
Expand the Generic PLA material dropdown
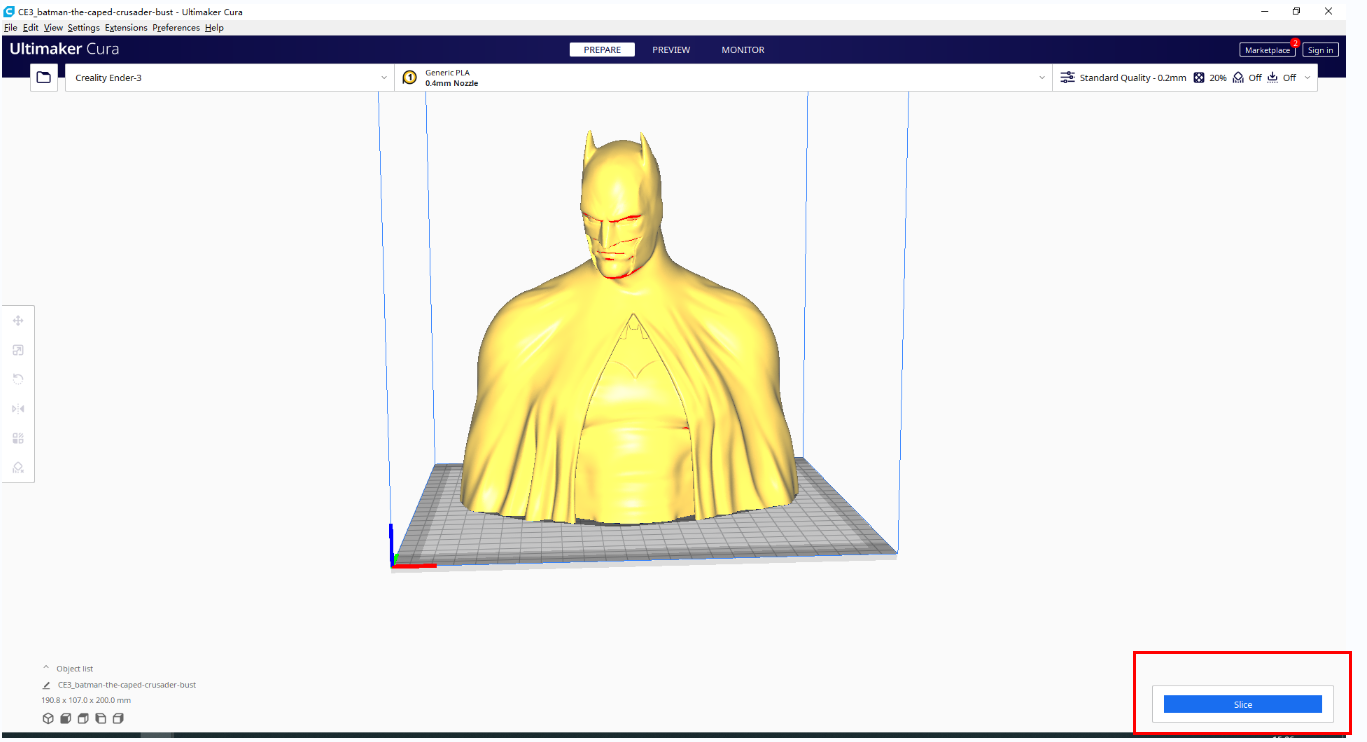click(722, 77)
